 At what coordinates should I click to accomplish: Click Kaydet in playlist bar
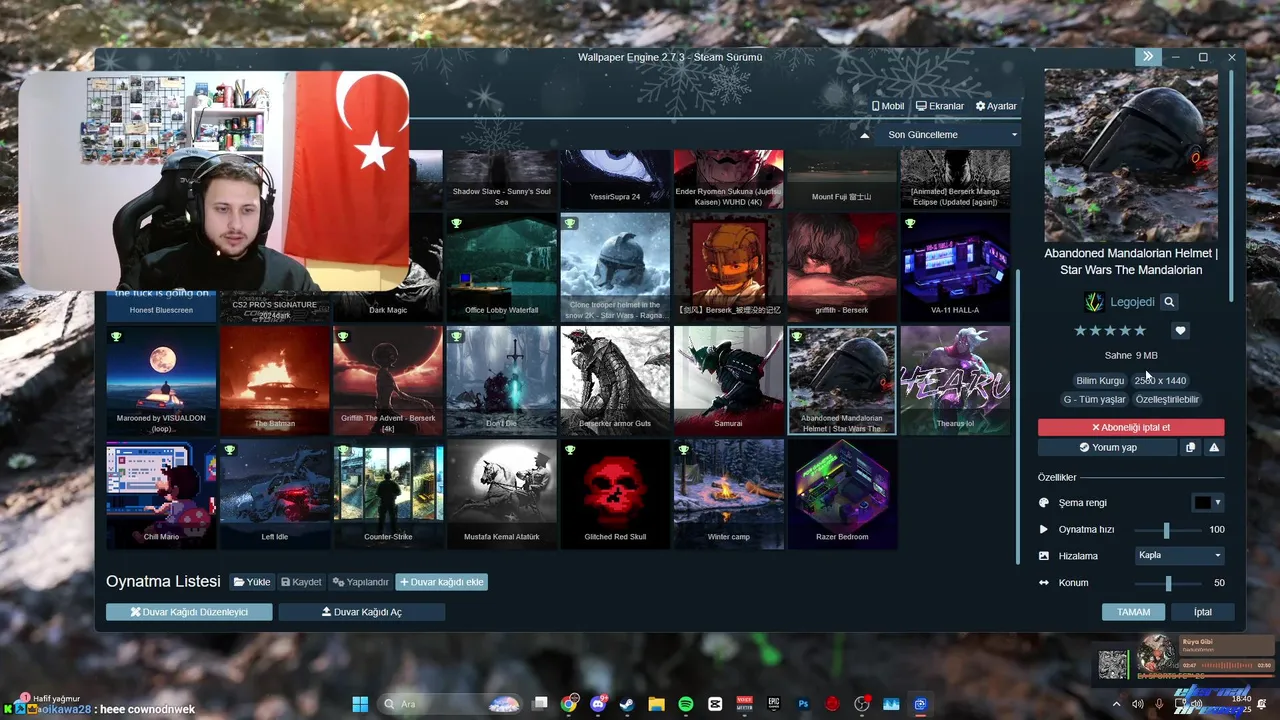pos(301,582)
